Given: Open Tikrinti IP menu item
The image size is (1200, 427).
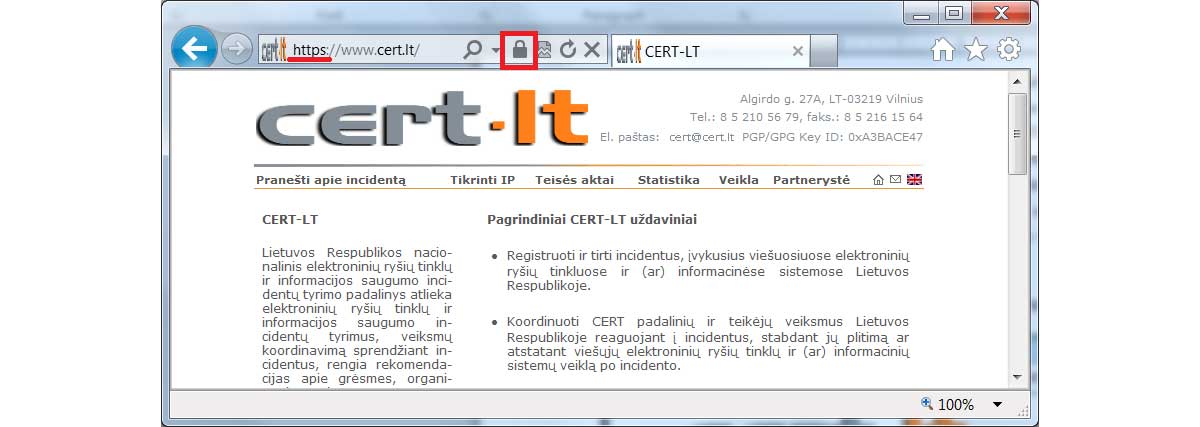Looking at the screenshot, I should tap(482, 180).
